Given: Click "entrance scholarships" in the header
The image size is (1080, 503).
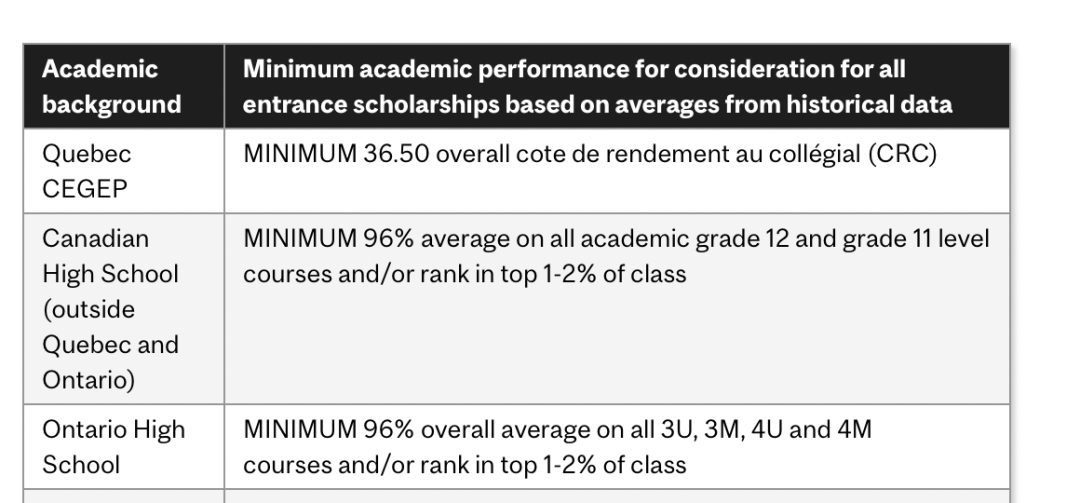Looking at the screenshot, I should click(371, 105).
